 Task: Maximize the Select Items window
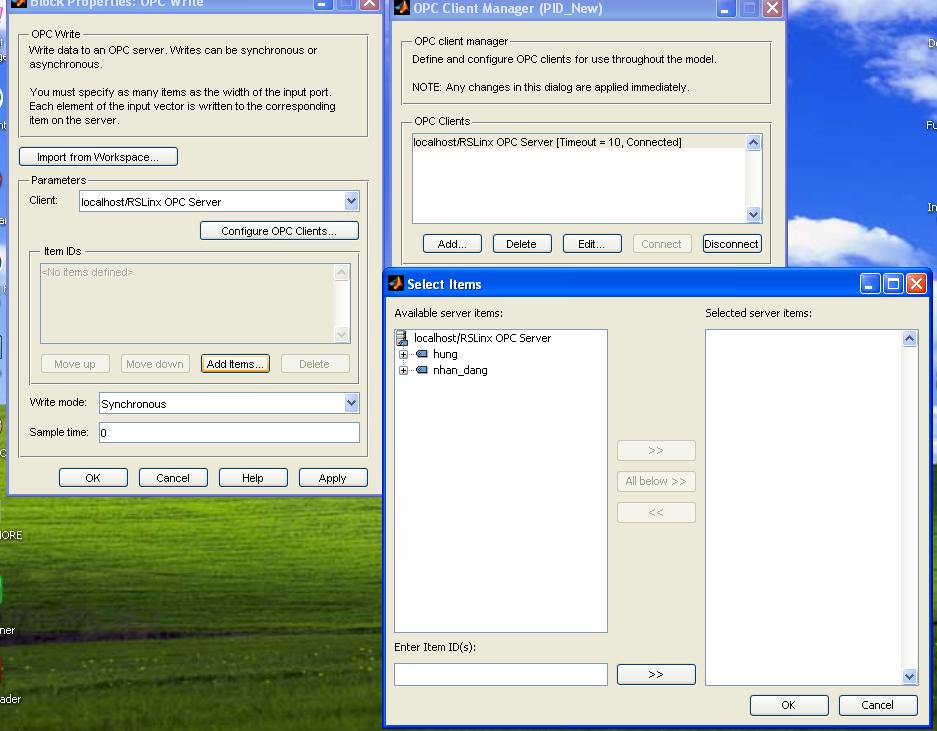coord(893,283)
